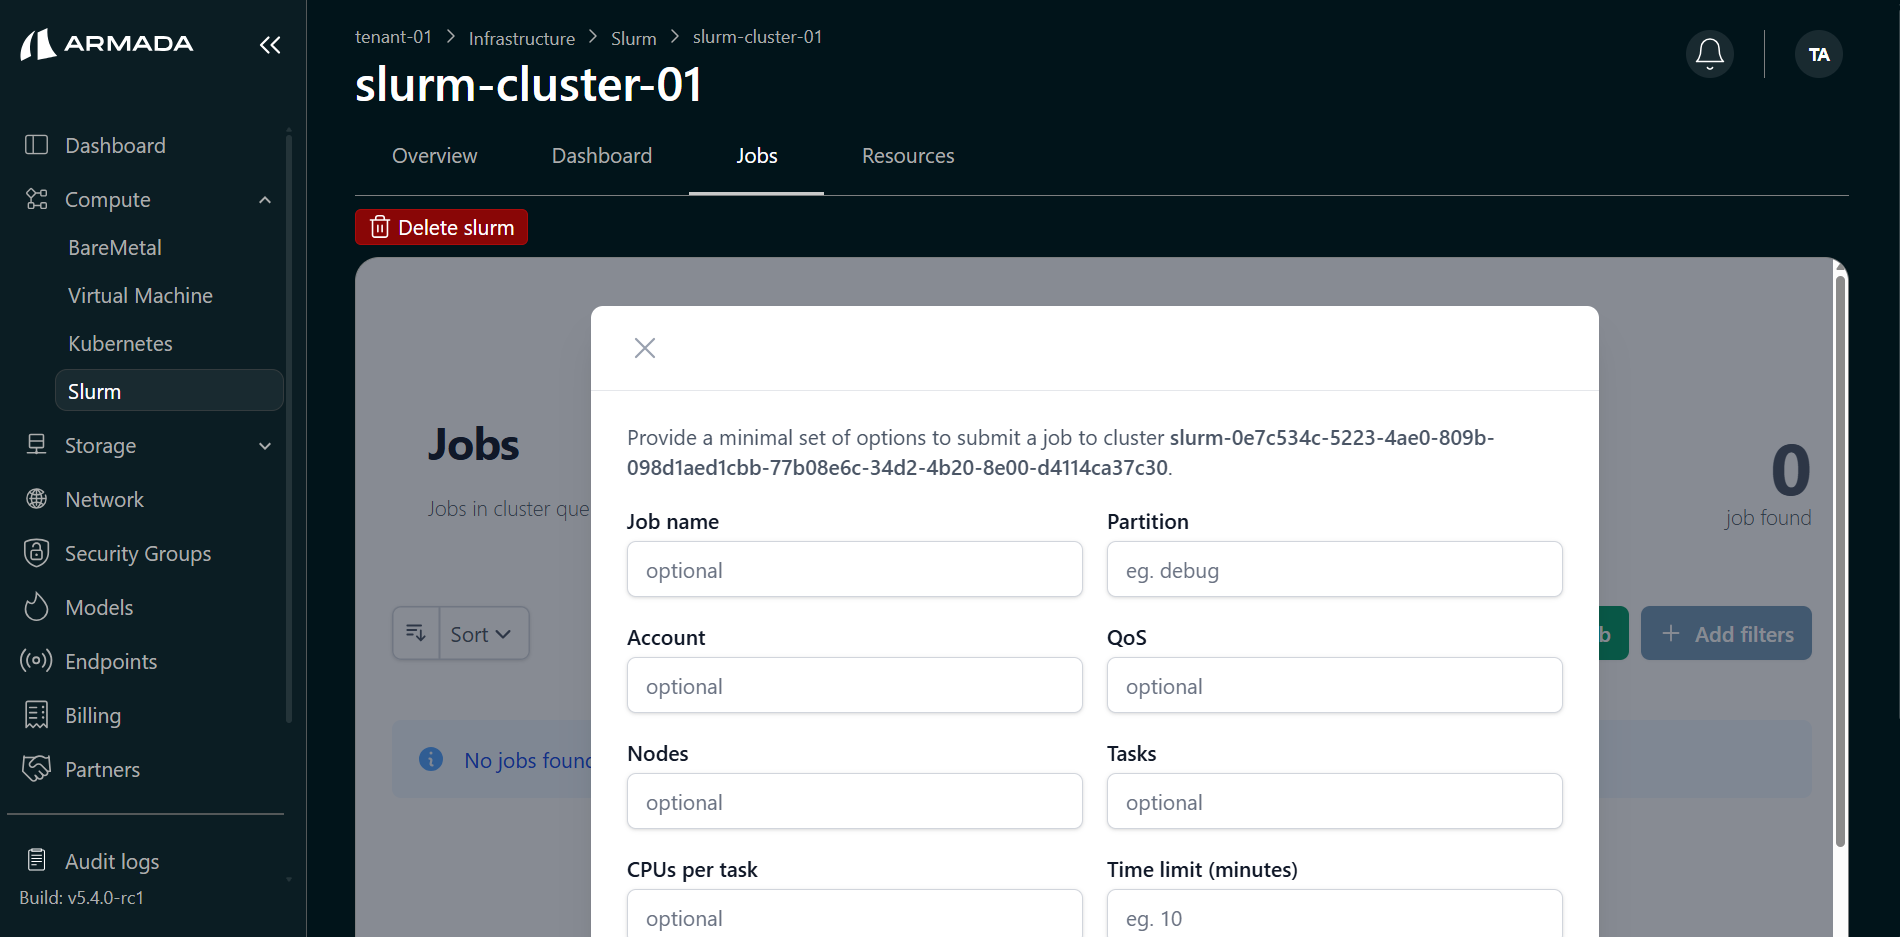The width and height of the screenshot is (1900, 937).
Task: Open Network in the sidebar
Action: tap(104, 499)
